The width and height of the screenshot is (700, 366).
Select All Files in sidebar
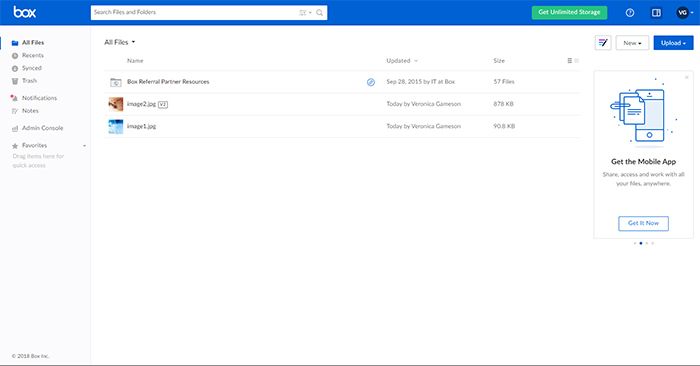click(33, 42)
